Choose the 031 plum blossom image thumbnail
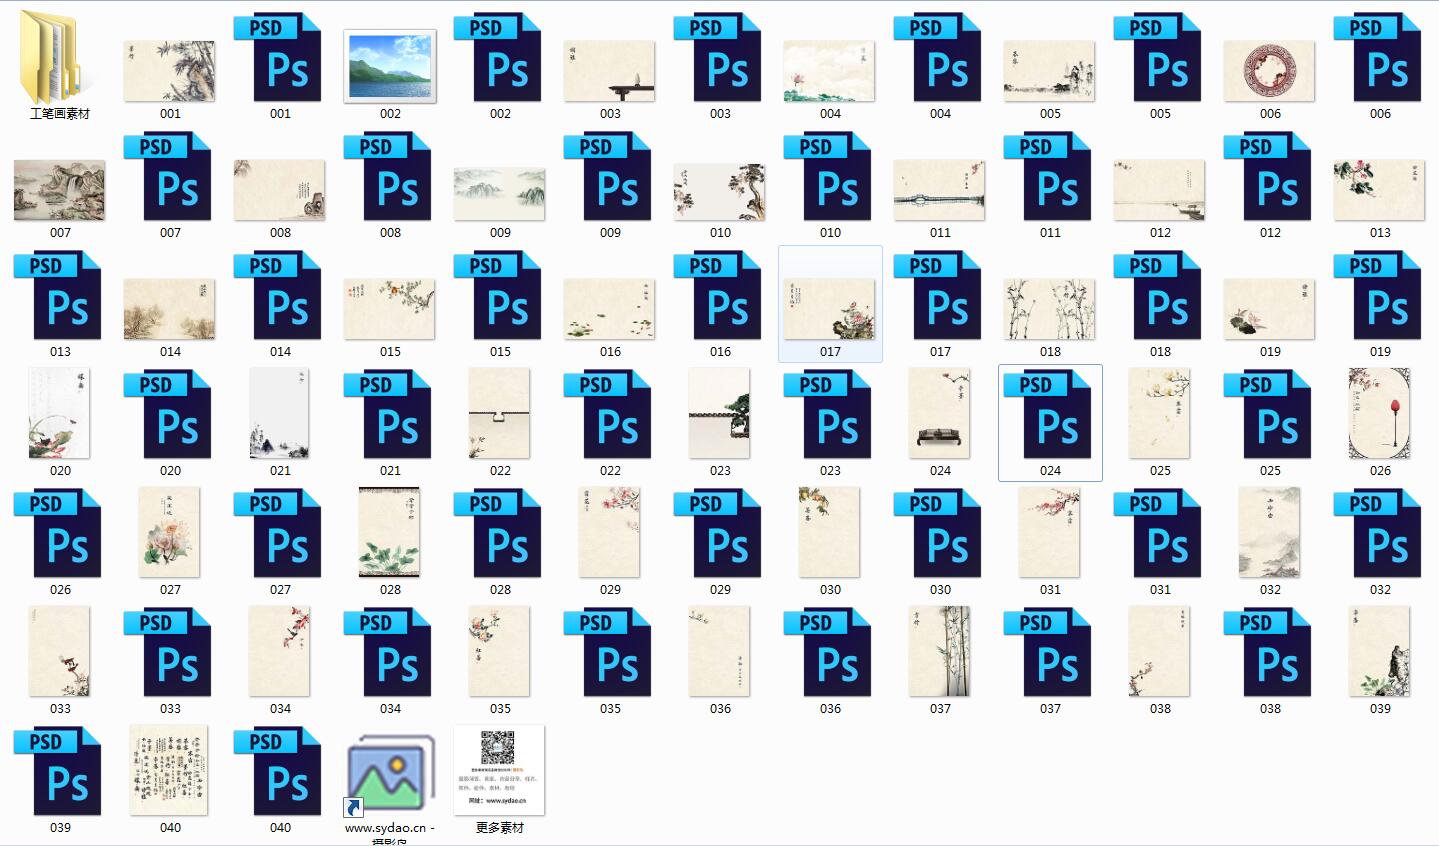1439x846 pixels. (x=1050, y=532)
